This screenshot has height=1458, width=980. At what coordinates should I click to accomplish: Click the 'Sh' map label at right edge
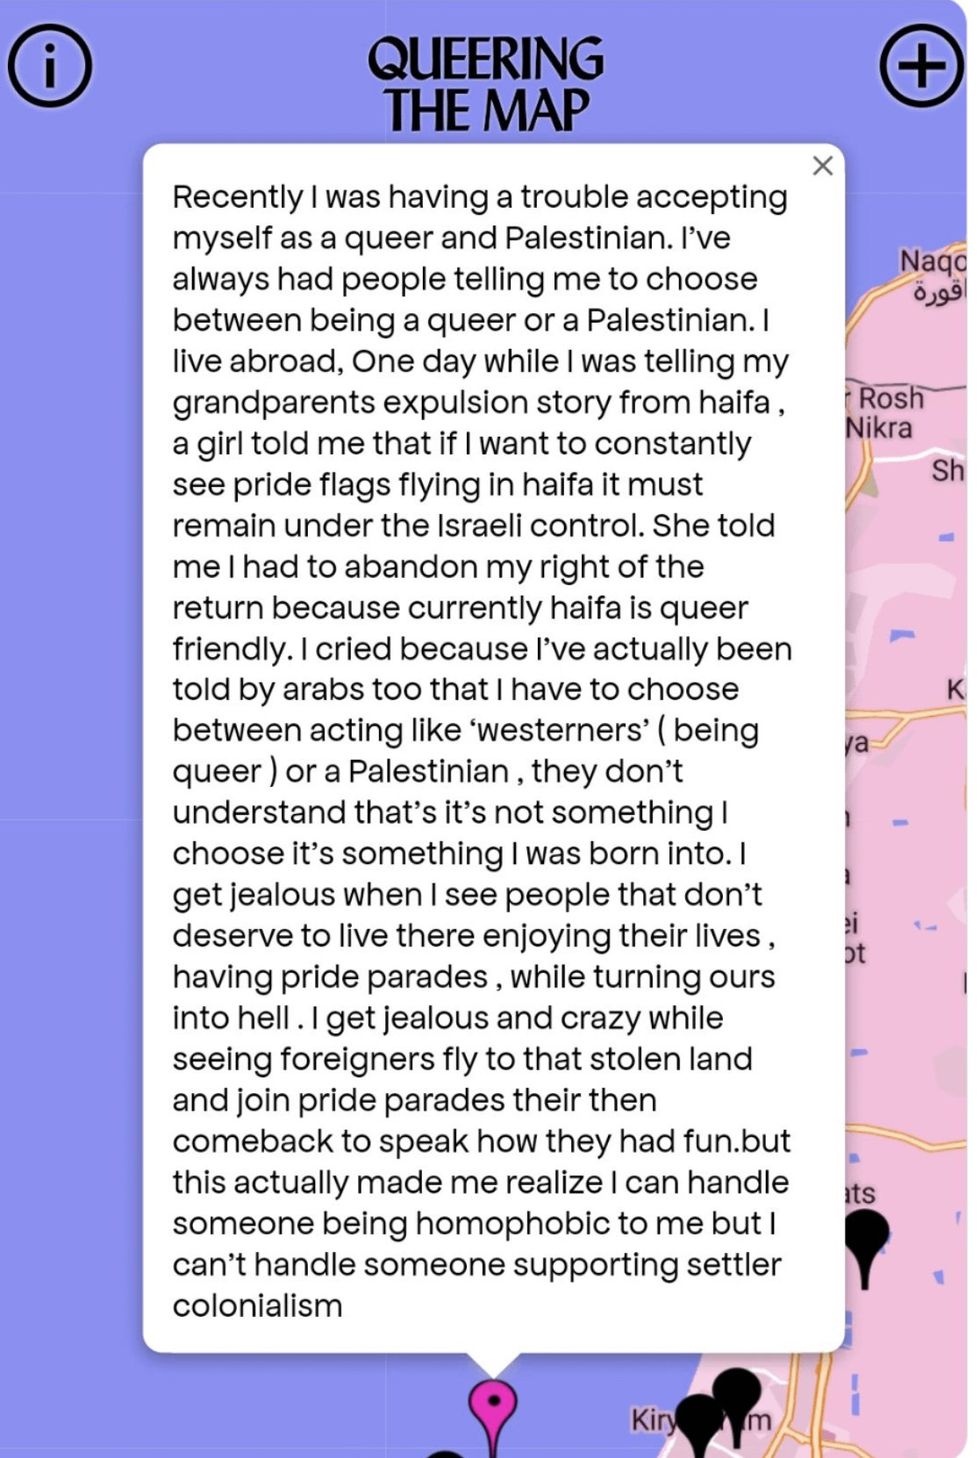(x=947, y=470)
